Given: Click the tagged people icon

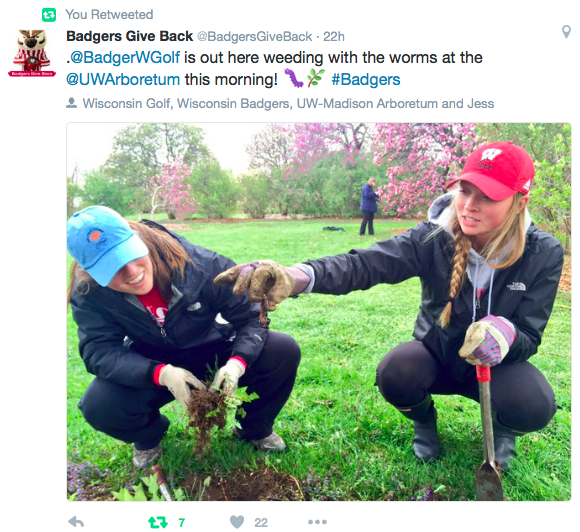Looking at the screenshot, I should [71, 103].
